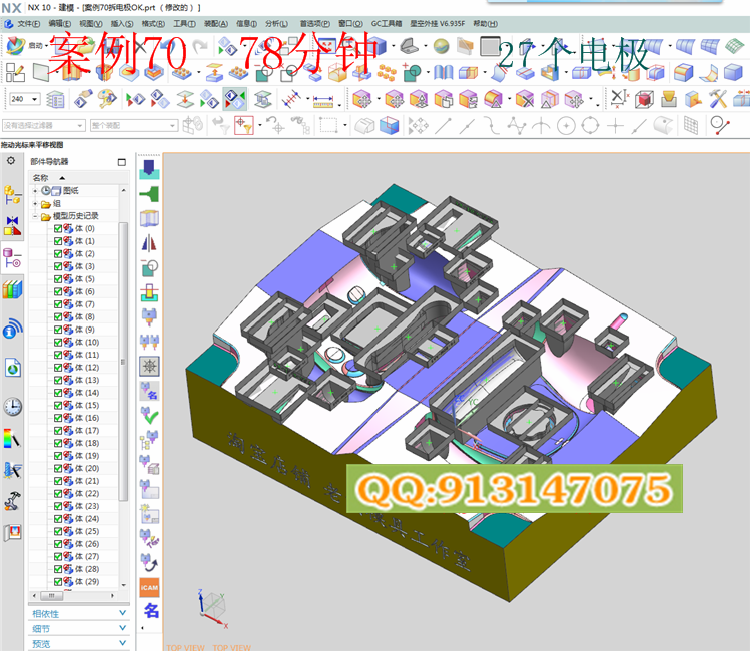Click the electrode check mark icon
Viewport: 750px width, 651px height.
149,415
